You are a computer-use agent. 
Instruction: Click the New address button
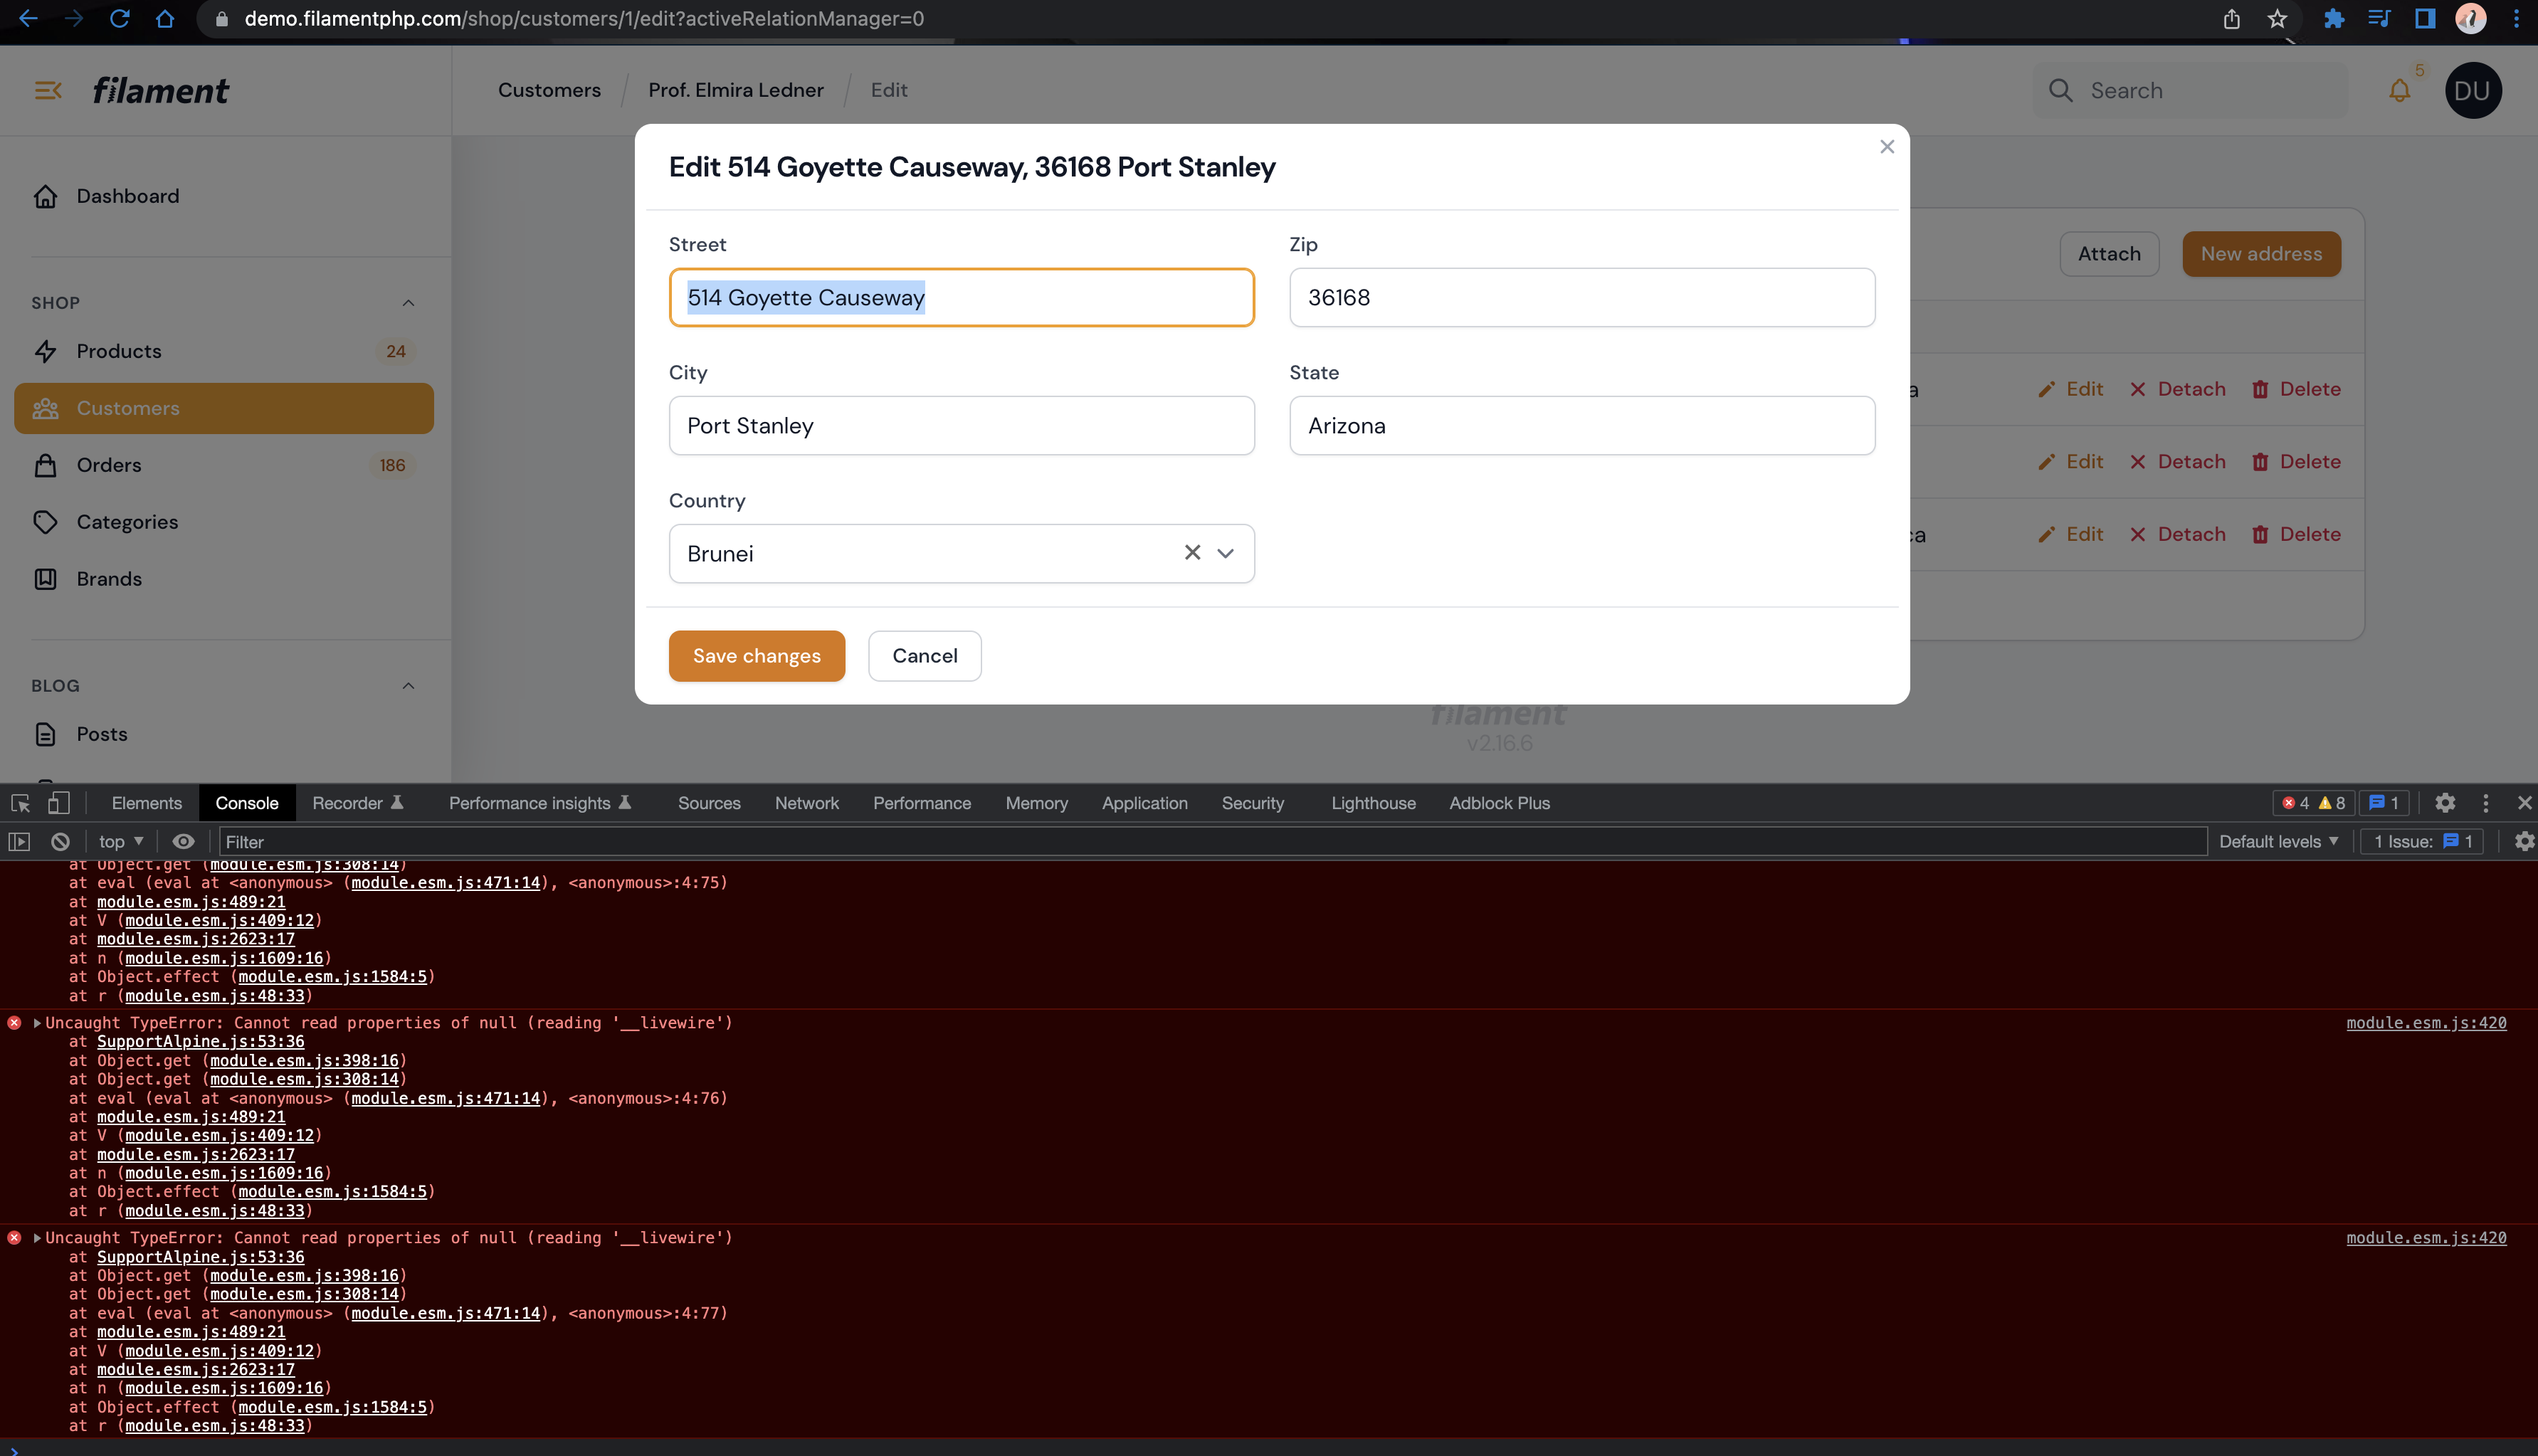pos(2261,253)
